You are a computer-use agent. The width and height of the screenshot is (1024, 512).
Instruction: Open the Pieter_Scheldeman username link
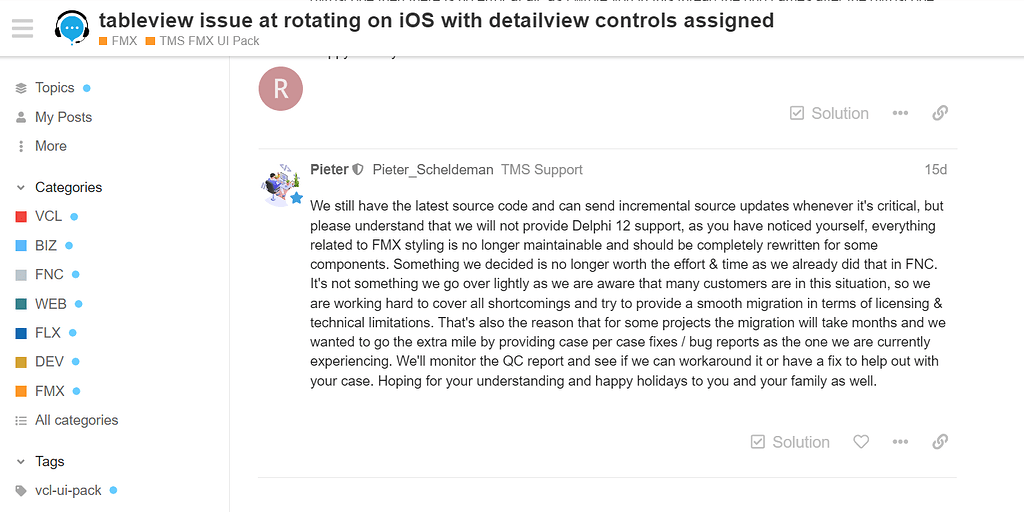tap(433, 170)
